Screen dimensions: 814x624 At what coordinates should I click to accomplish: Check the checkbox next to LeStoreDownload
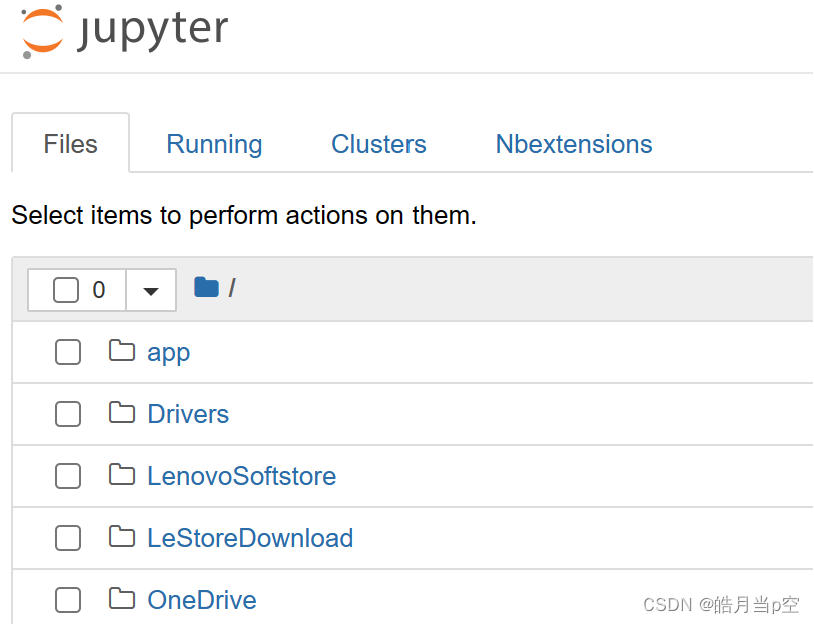[x=68, y=538]
